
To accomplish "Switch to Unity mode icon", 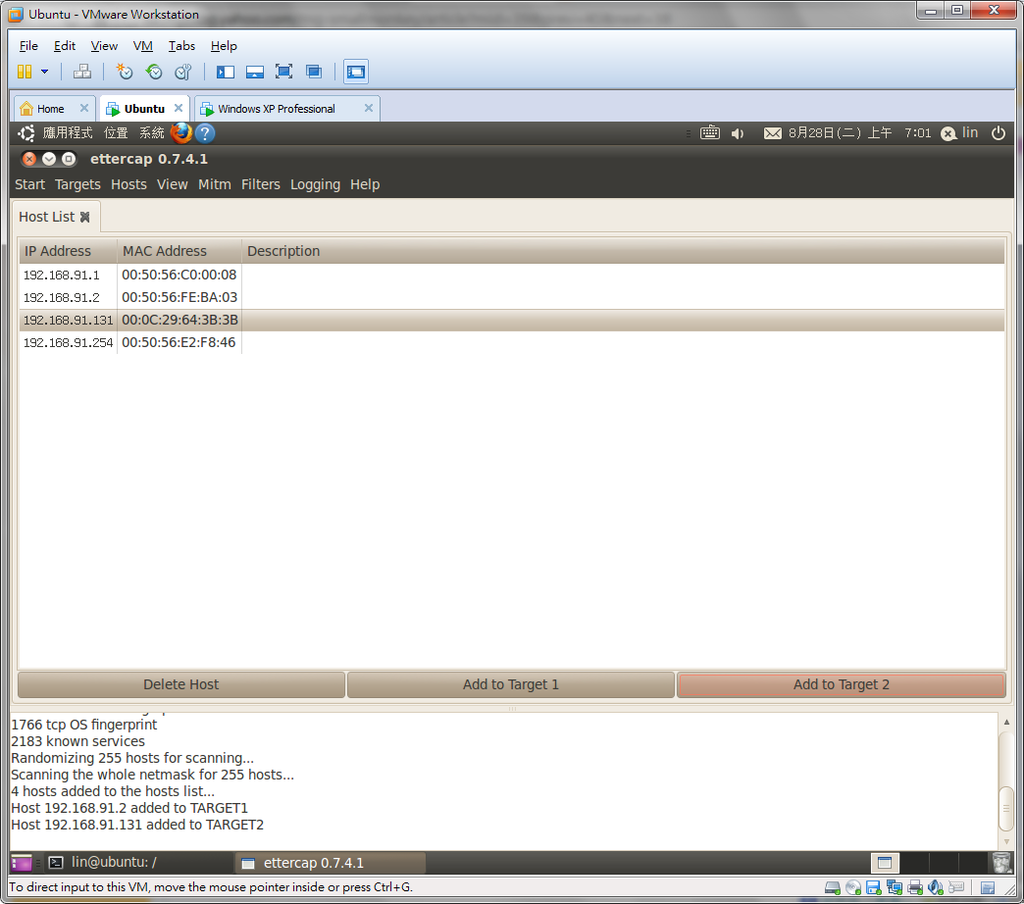I will click(x=314, y=72).
